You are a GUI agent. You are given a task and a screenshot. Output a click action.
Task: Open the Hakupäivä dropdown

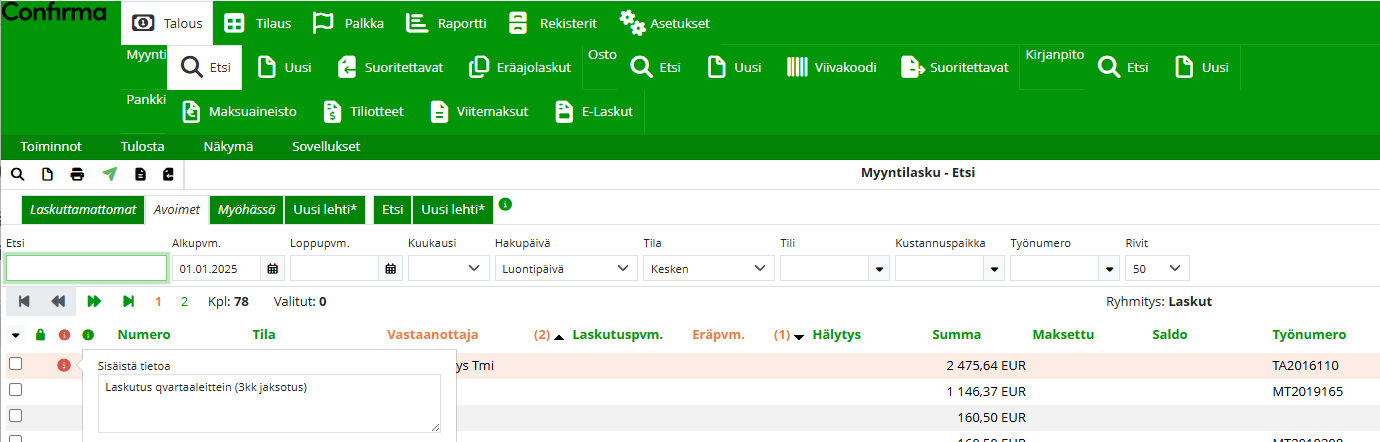click(x=566, y=268)
